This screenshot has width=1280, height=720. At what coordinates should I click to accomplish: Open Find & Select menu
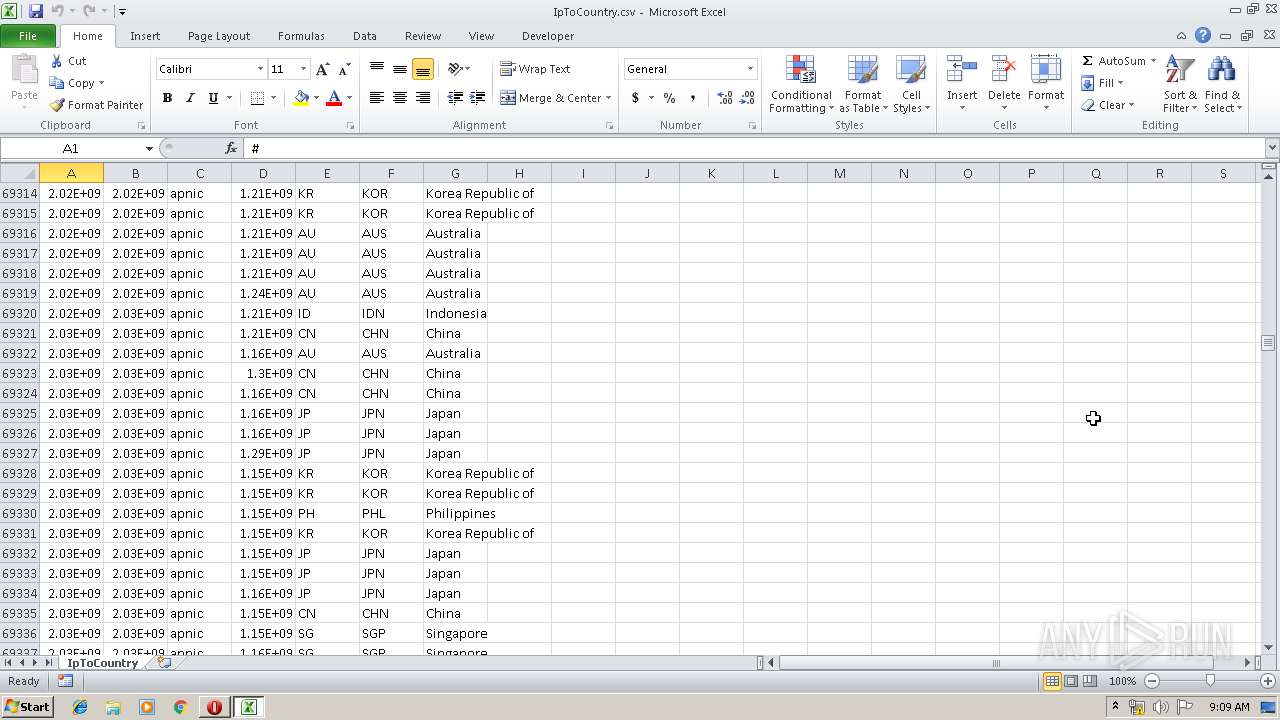coord(1222,86)
